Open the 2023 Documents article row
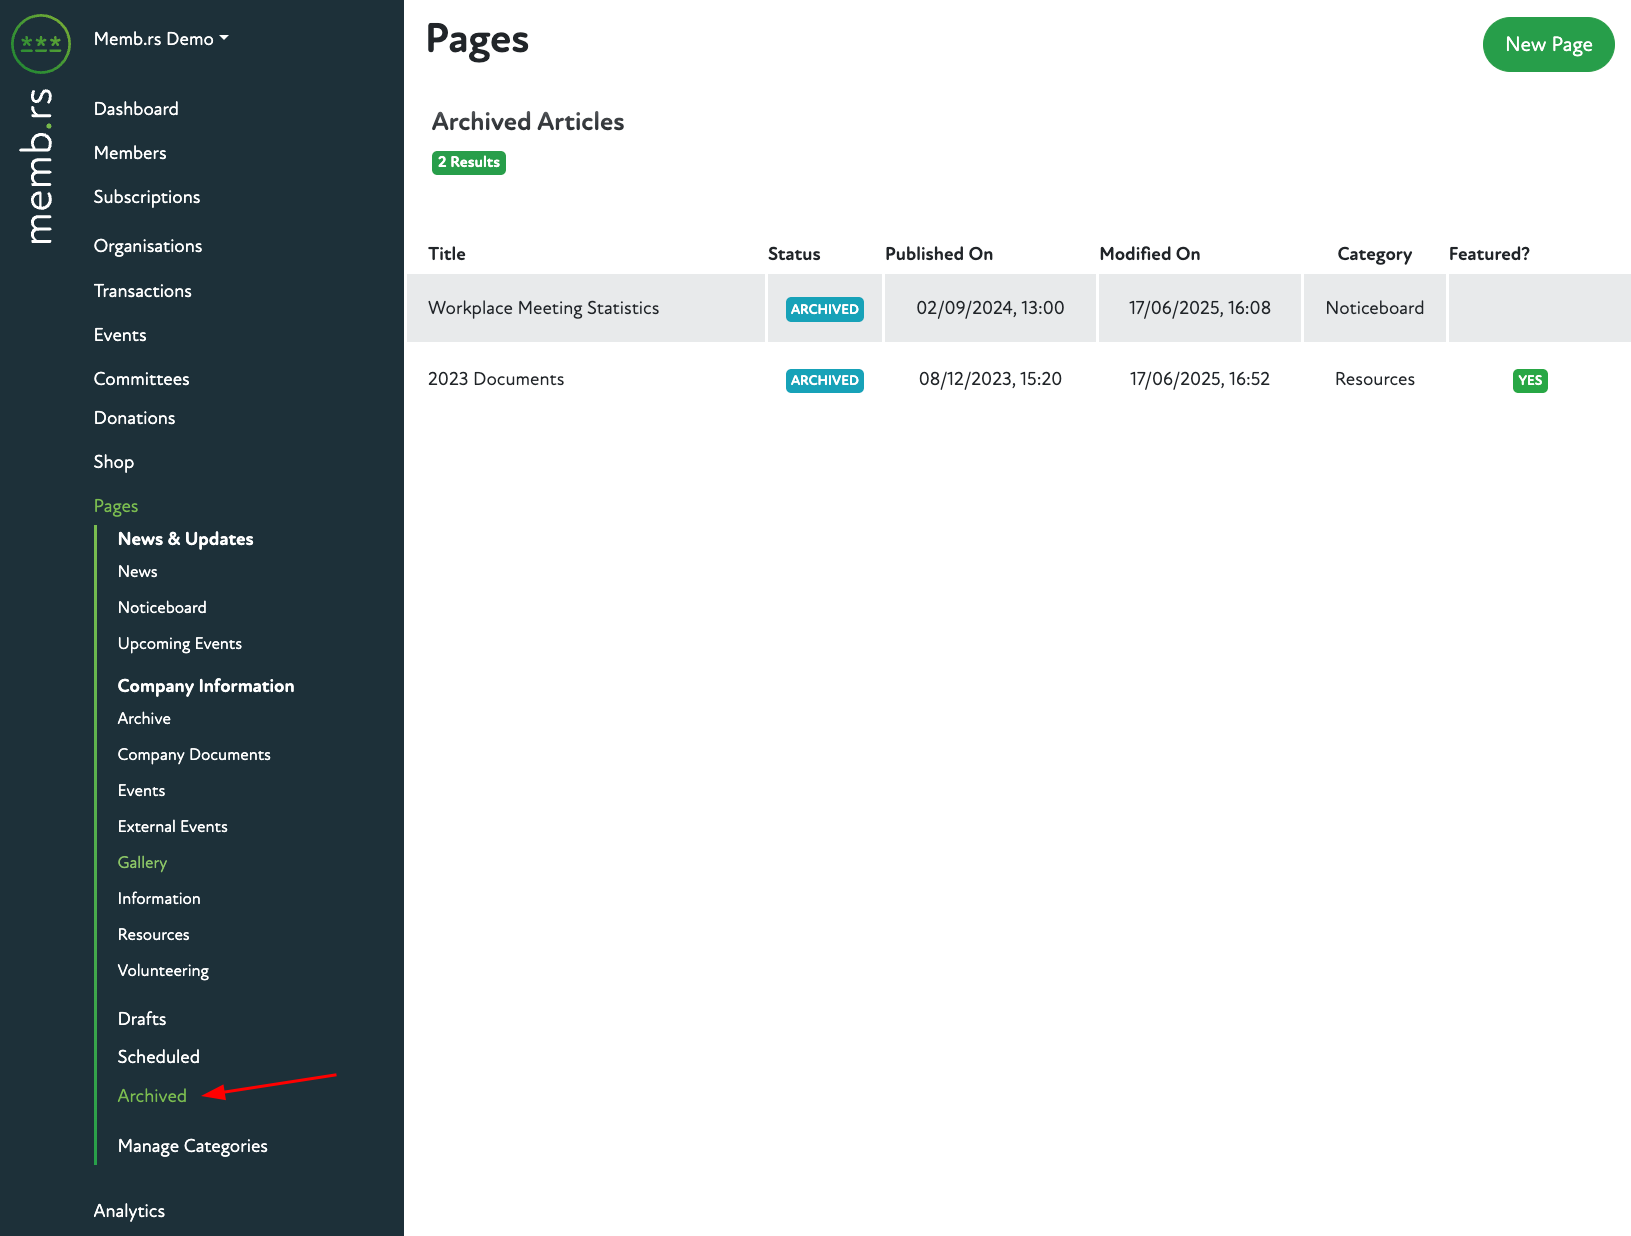The image size is (1631, 1236). [496, 379]
